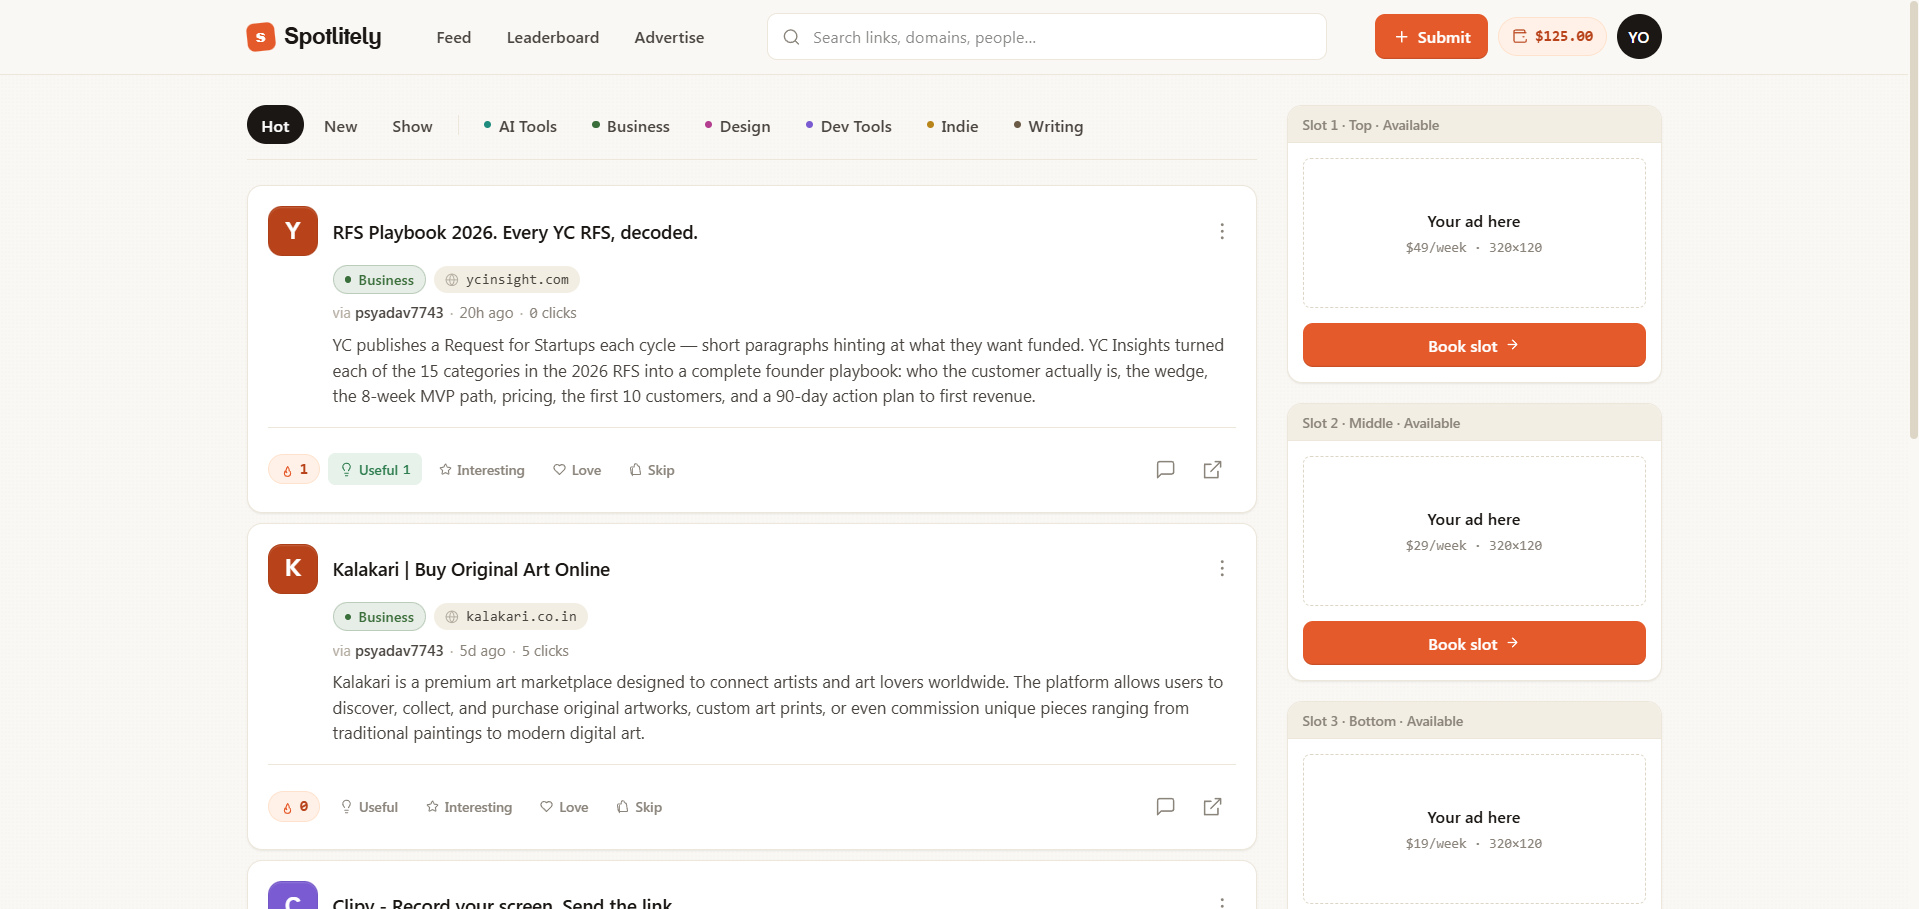Click the "20h ago" timestamp
Image resolution: width=1919 pixels, height=909 pixels.
pyautogui.click(x=486, y=313)
